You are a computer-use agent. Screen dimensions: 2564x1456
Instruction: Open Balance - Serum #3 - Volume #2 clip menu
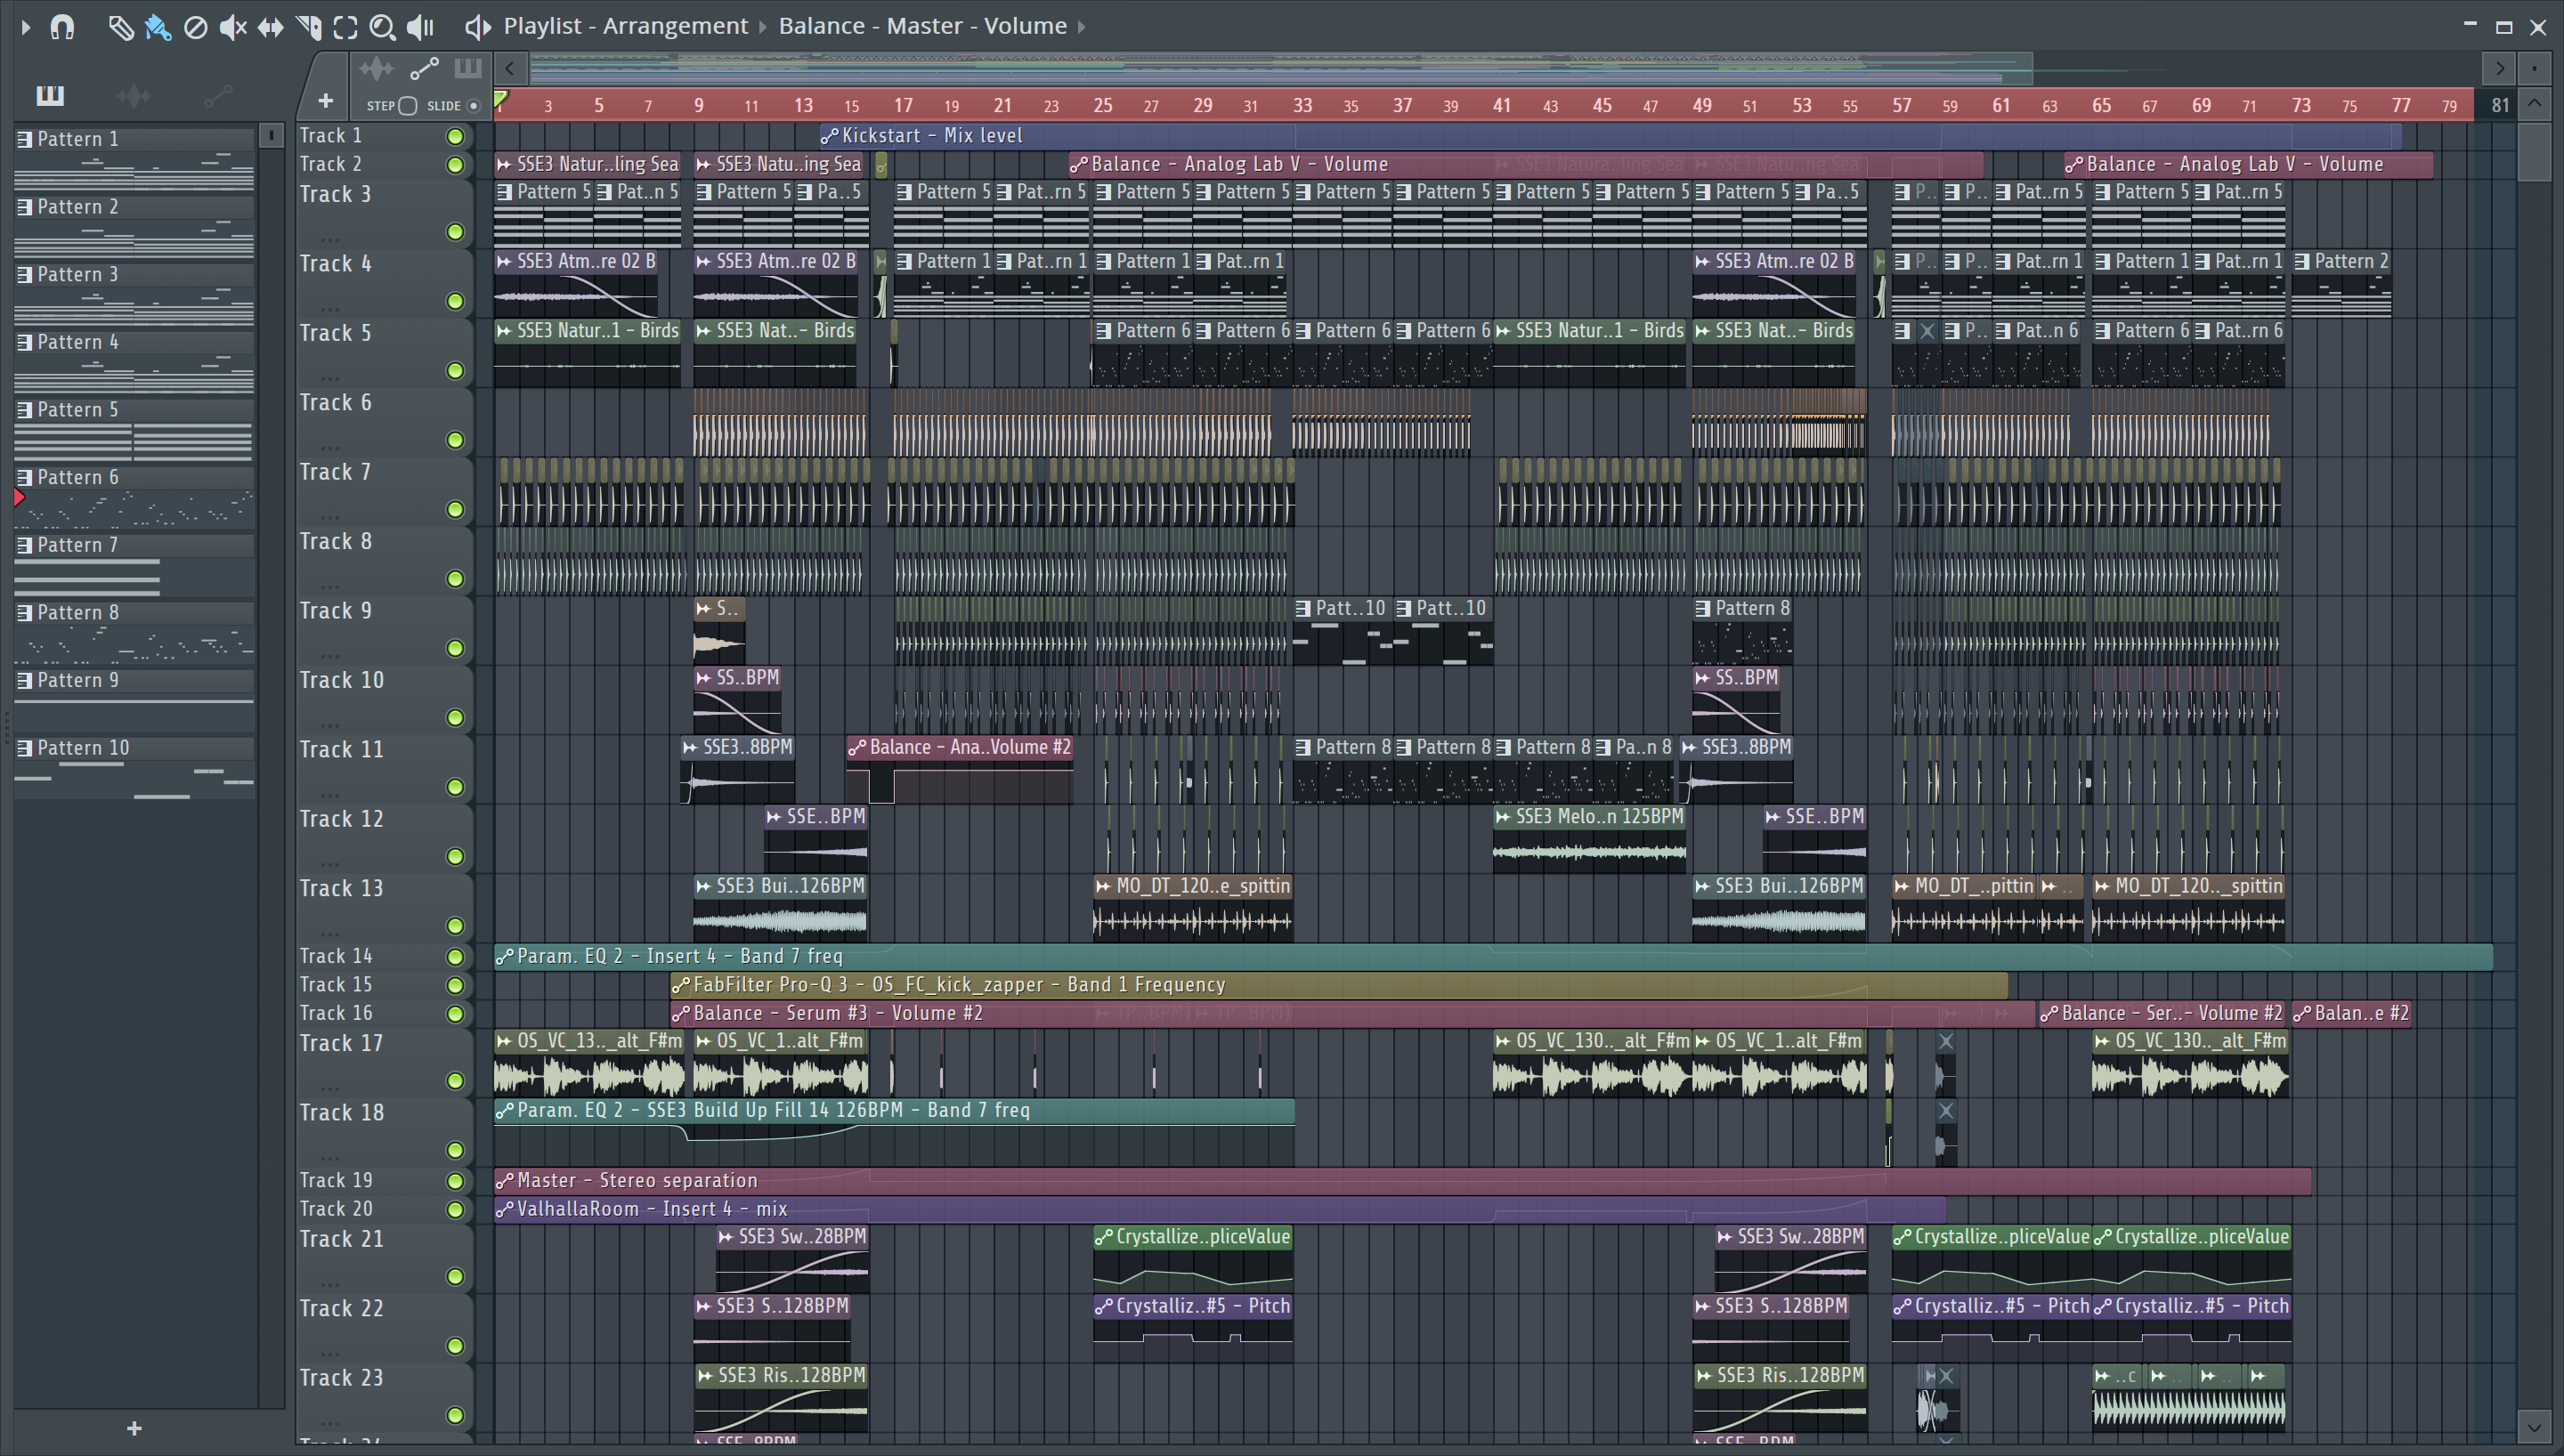681,1014
